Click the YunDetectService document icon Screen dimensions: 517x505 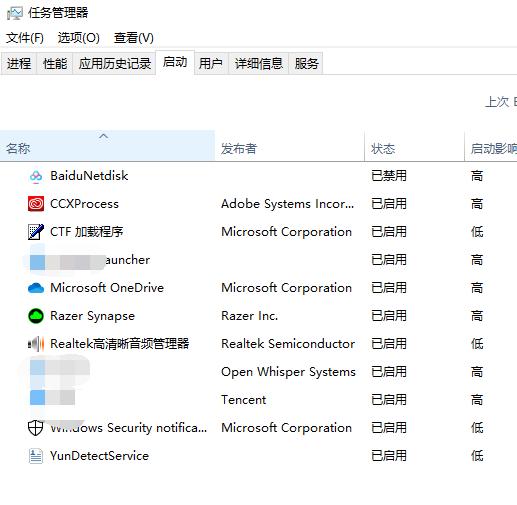tap(36, 456)
